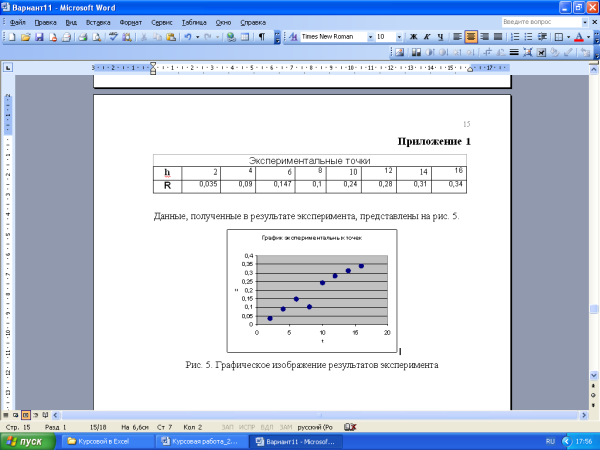Click the Paste clipboard icon
This screenshot has height=450, width=600.
point(171,37)
